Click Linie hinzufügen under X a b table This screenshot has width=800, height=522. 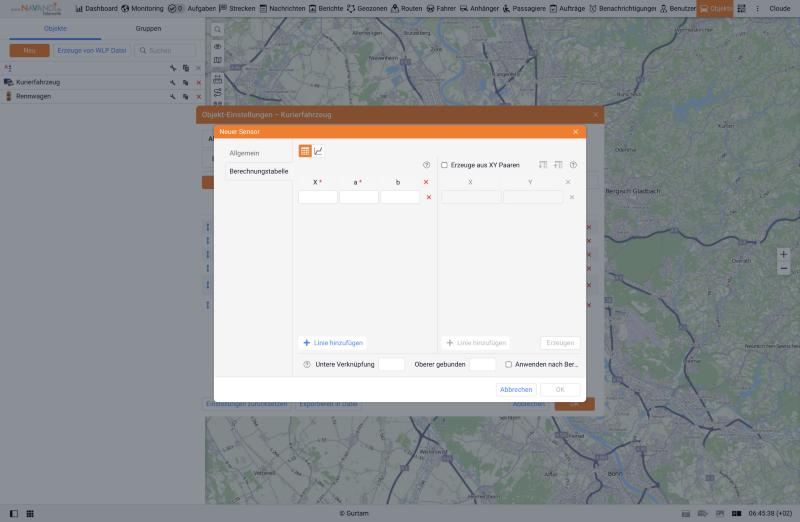pyautogui.click(x=333, y=343)
